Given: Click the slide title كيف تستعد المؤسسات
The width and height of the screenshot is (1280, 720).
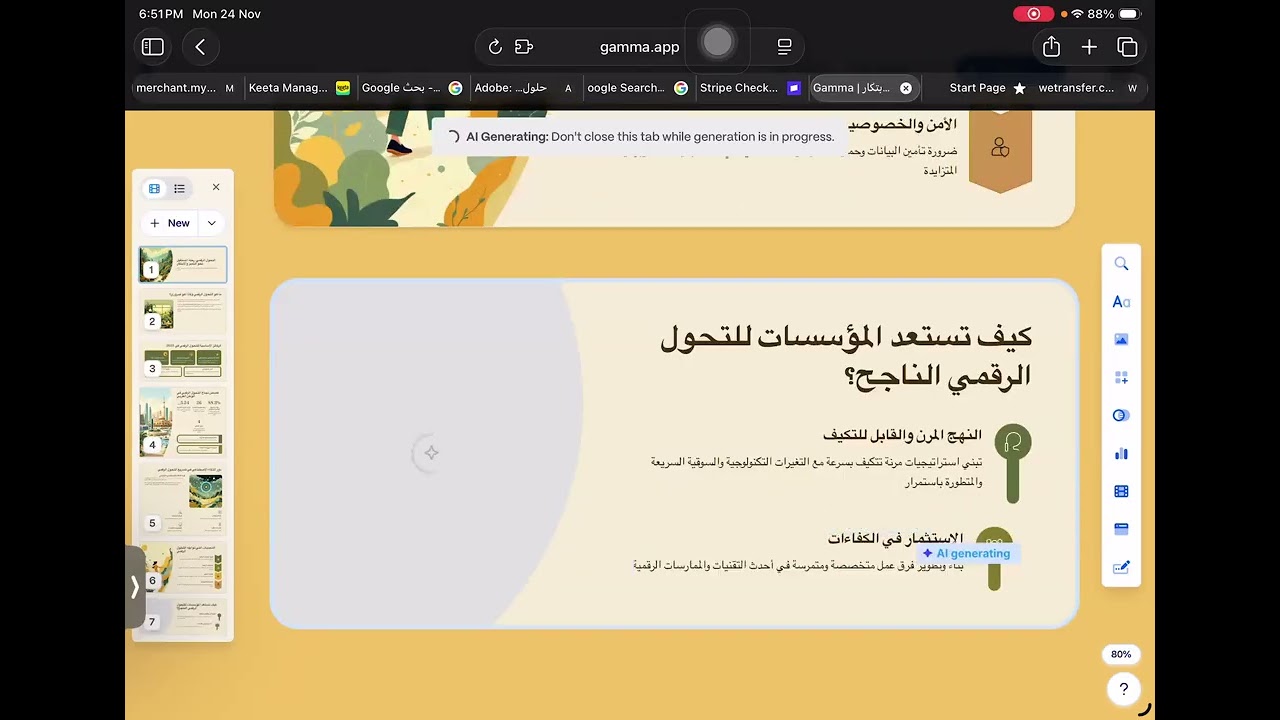Looking at the screenshot, I should 845,357.
